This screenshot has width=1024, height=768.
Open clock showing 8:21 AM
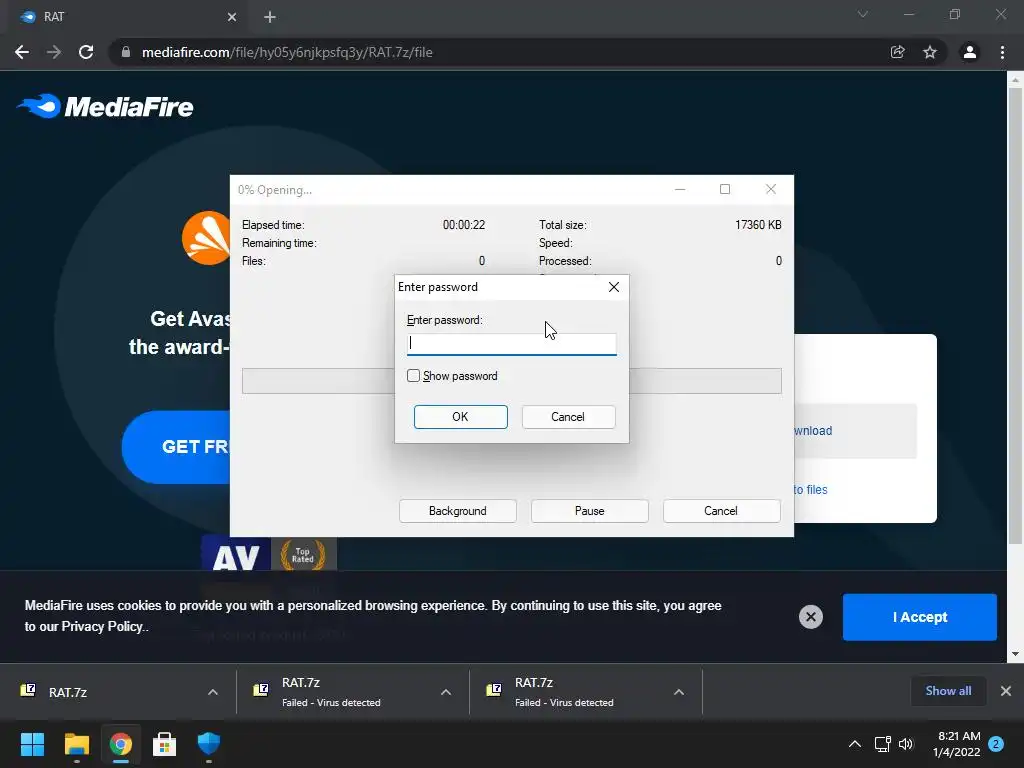(x=956, y=744)
